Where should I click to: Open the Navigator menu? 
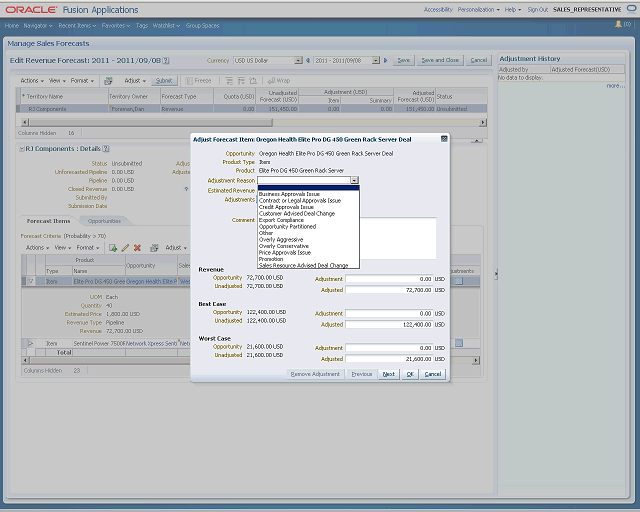tap(38, 26)
